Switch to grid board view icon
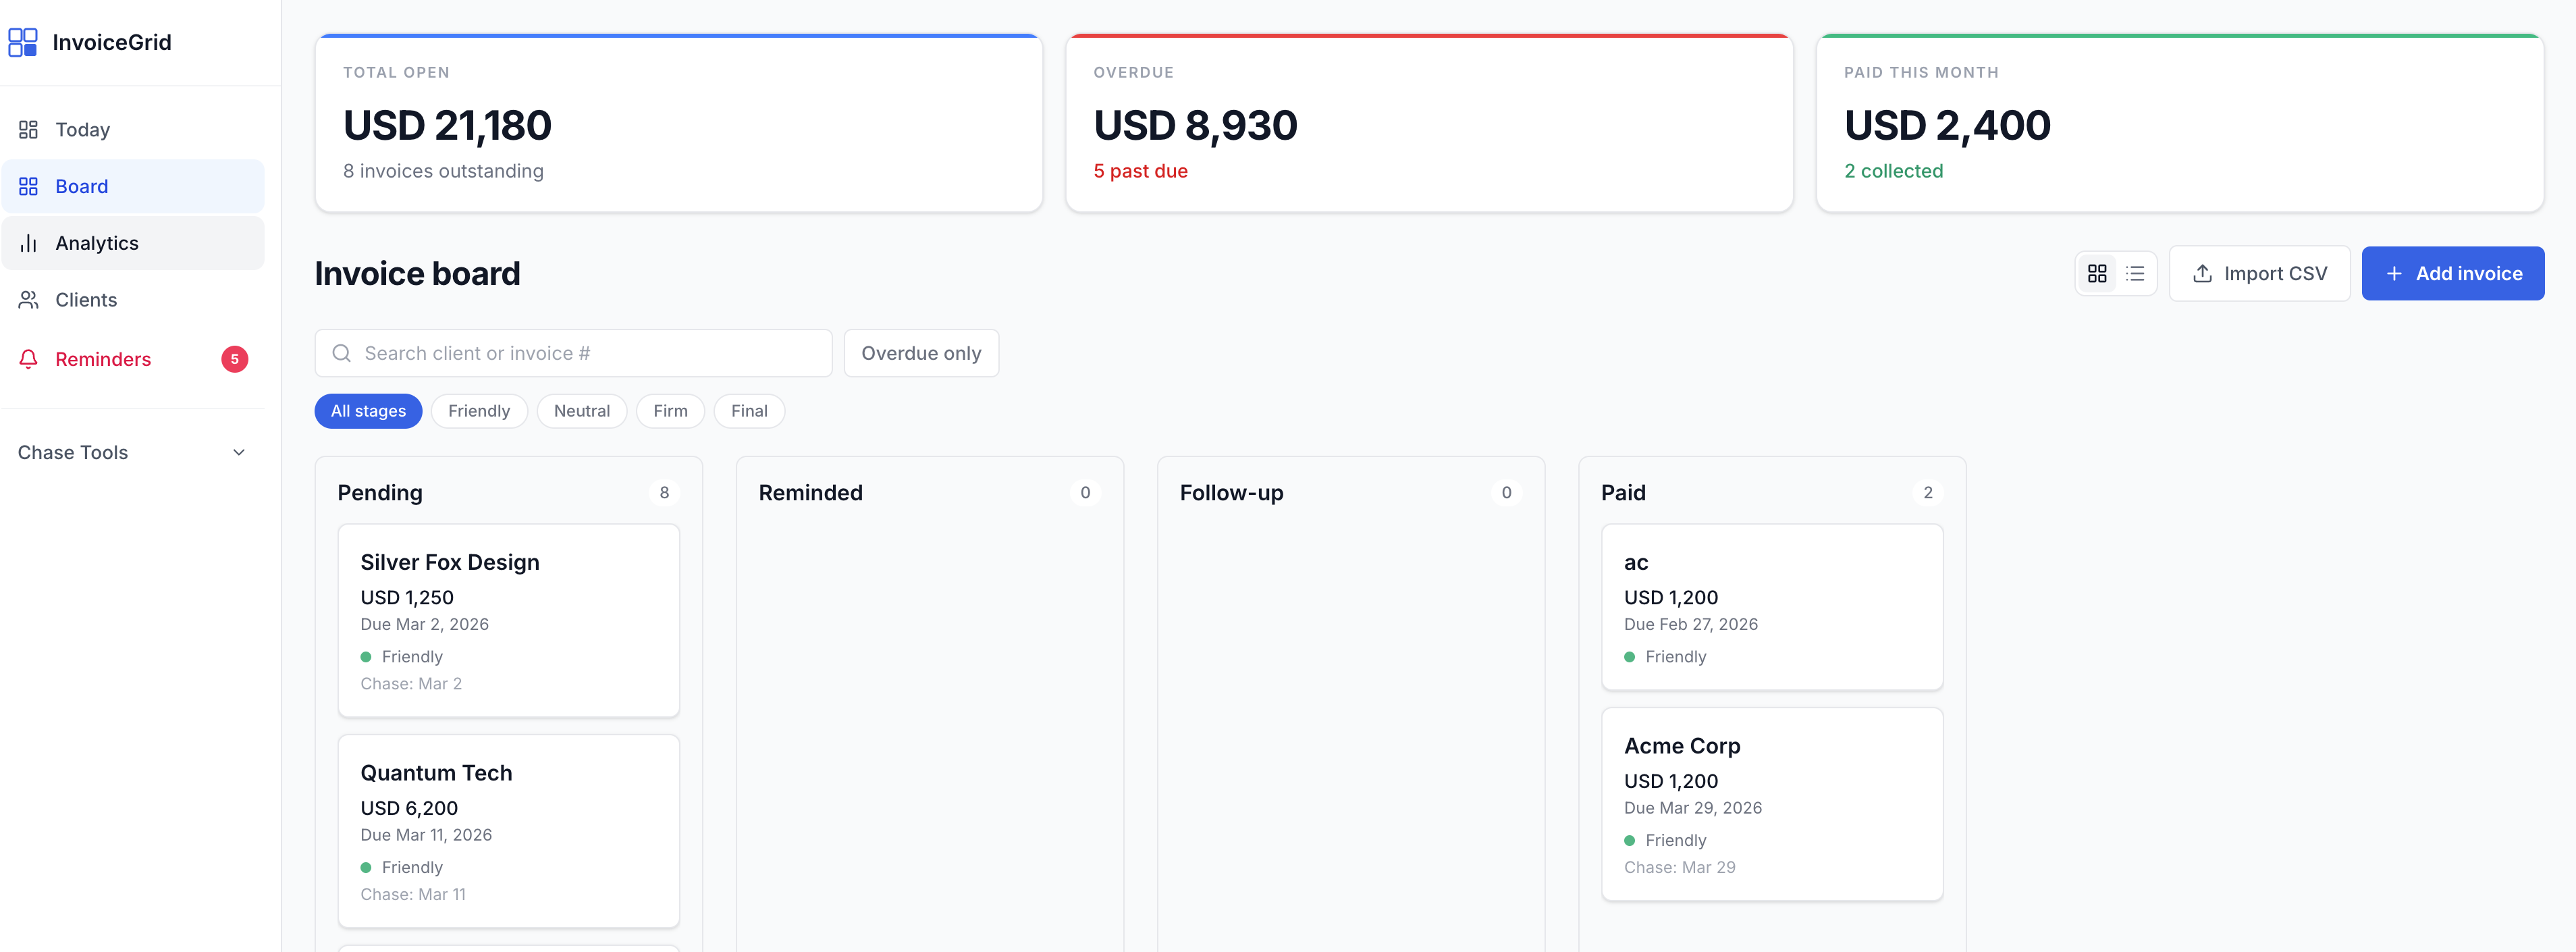The image size is (2576, 952). coord(2097,273)
